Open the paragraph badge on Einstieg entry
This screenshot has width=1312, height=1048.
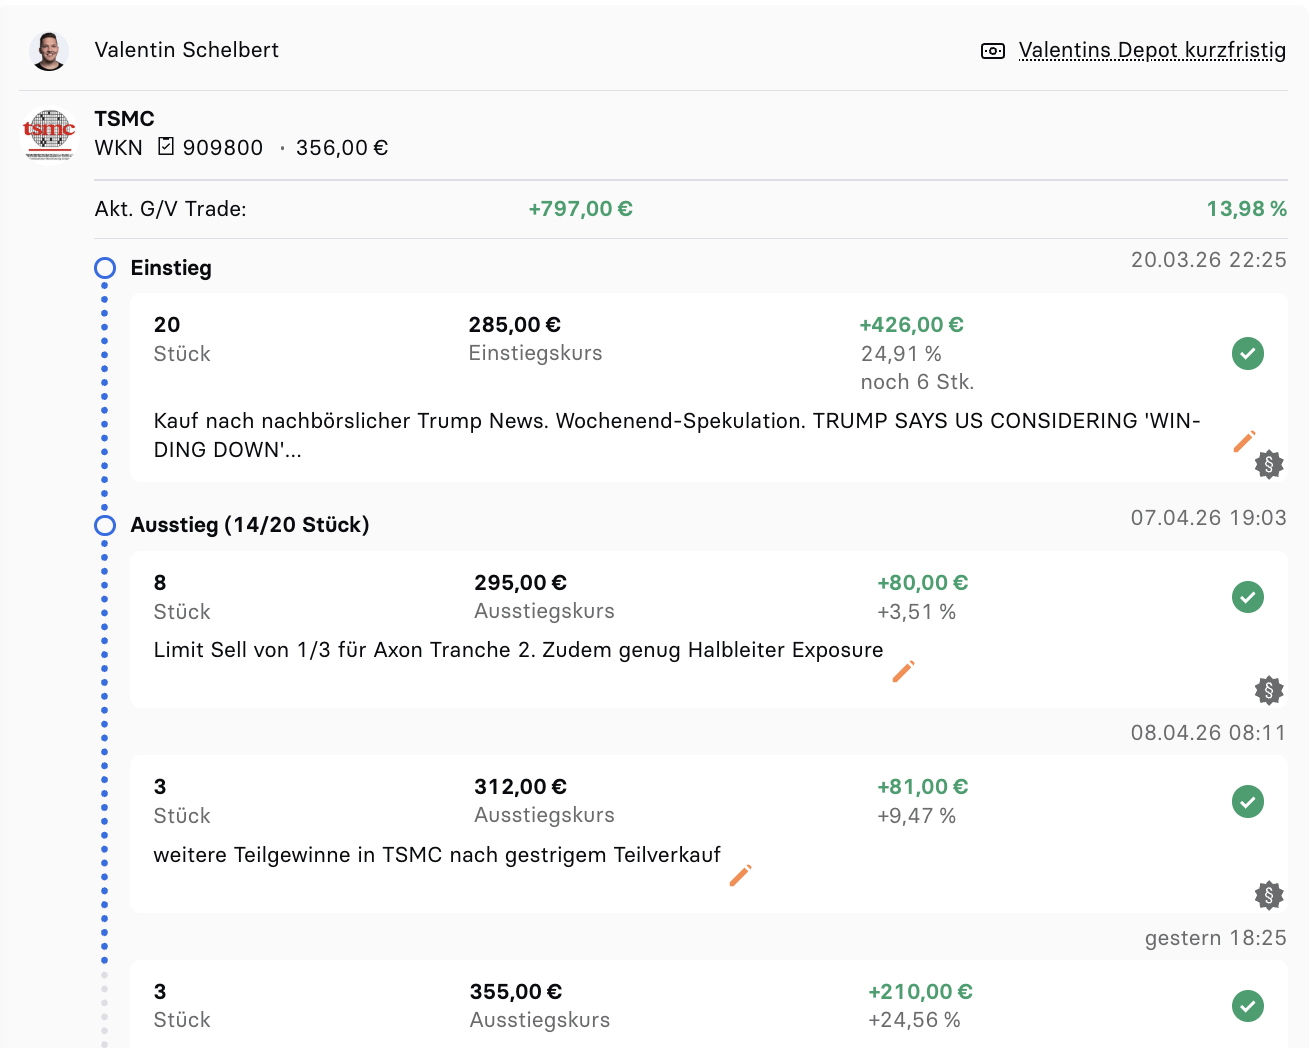pyautogui.click(x=1269, y=464)
